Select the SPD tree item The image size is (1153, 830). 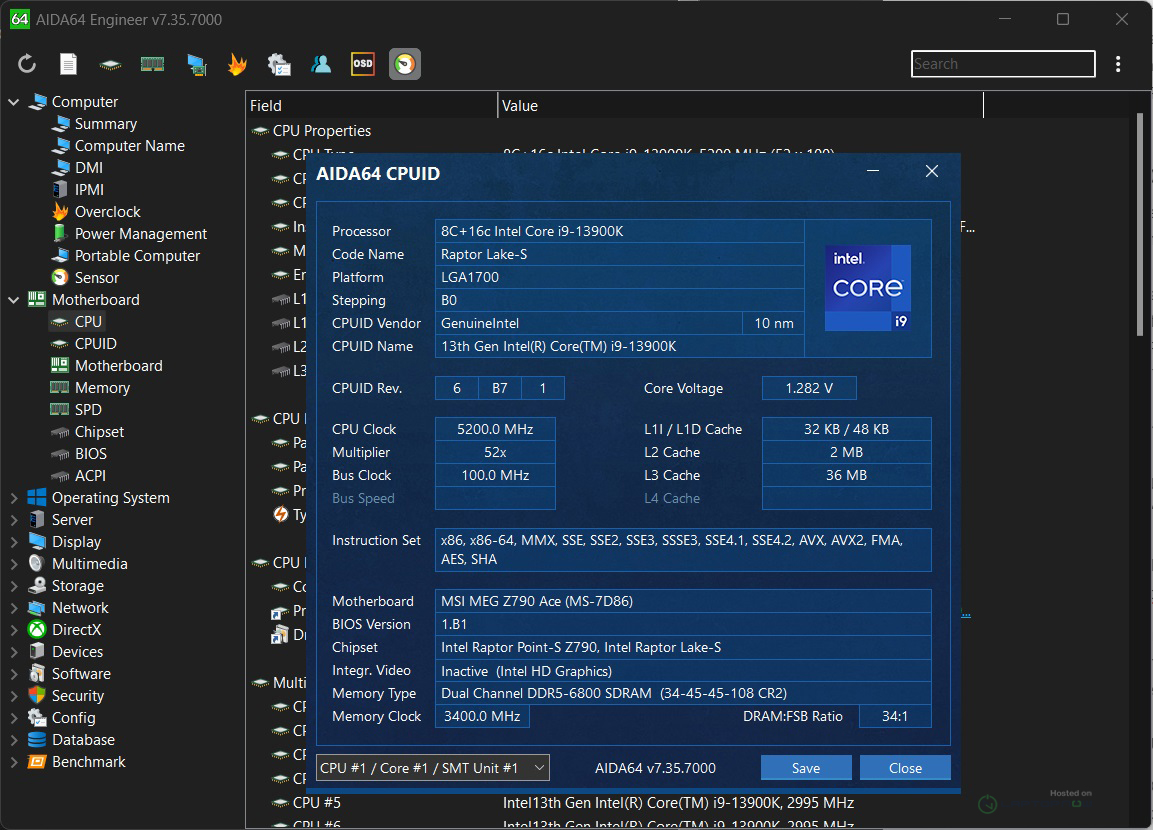[x=88, y=410]
